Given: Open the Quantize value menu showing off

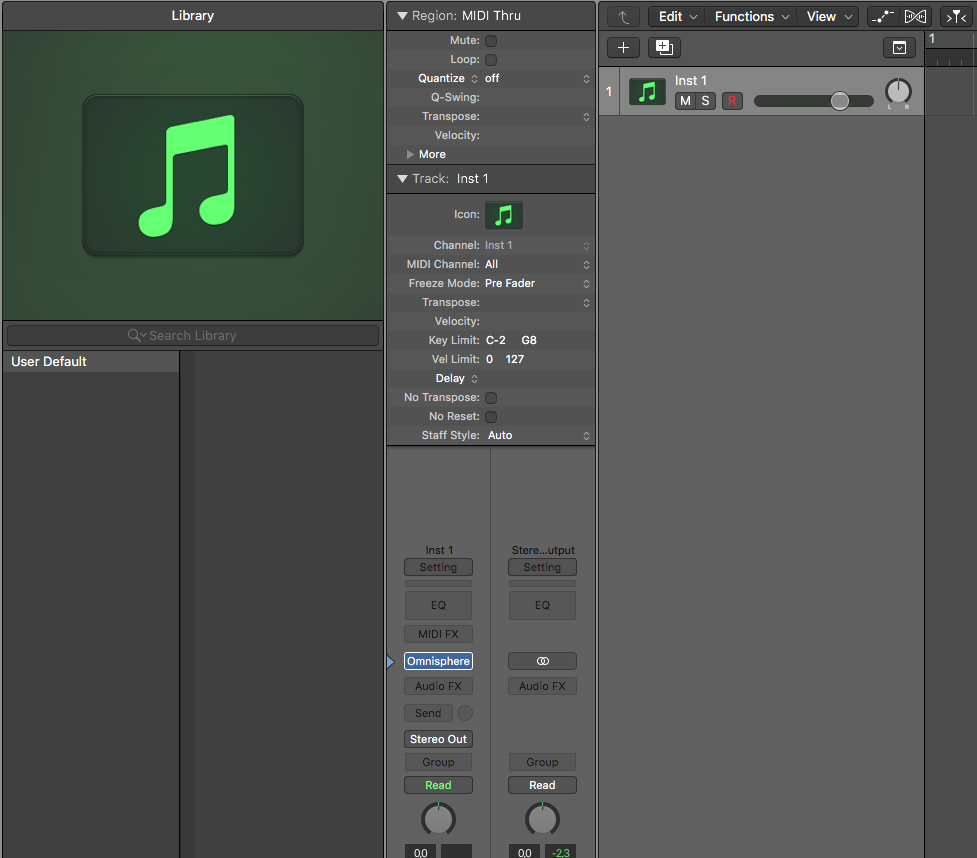Looking at the screenshot, I should point(537,79).
